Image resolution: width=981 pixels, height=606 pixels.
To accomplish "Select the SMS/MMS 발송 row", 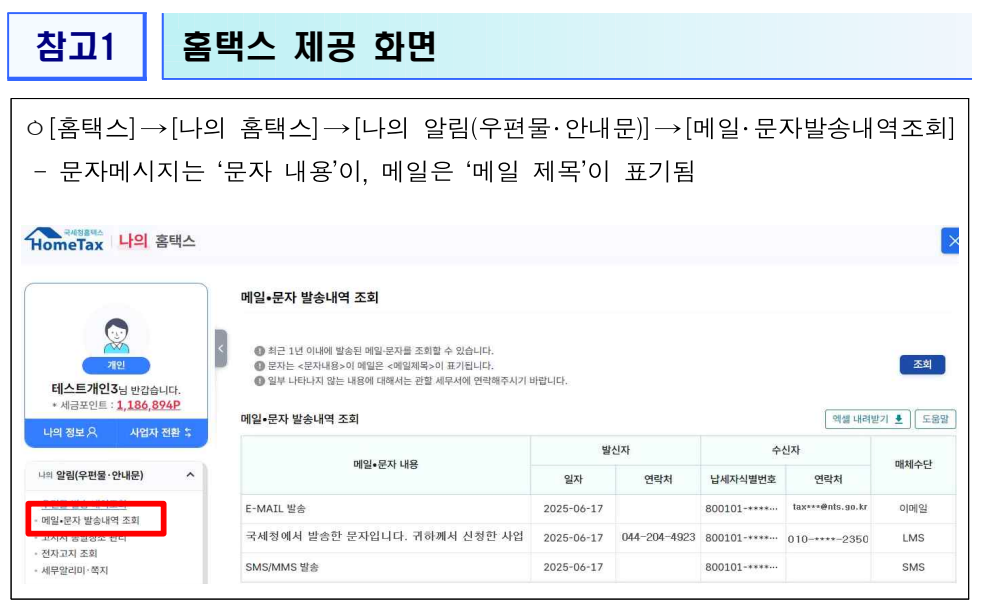I will (x=598, y=567).
